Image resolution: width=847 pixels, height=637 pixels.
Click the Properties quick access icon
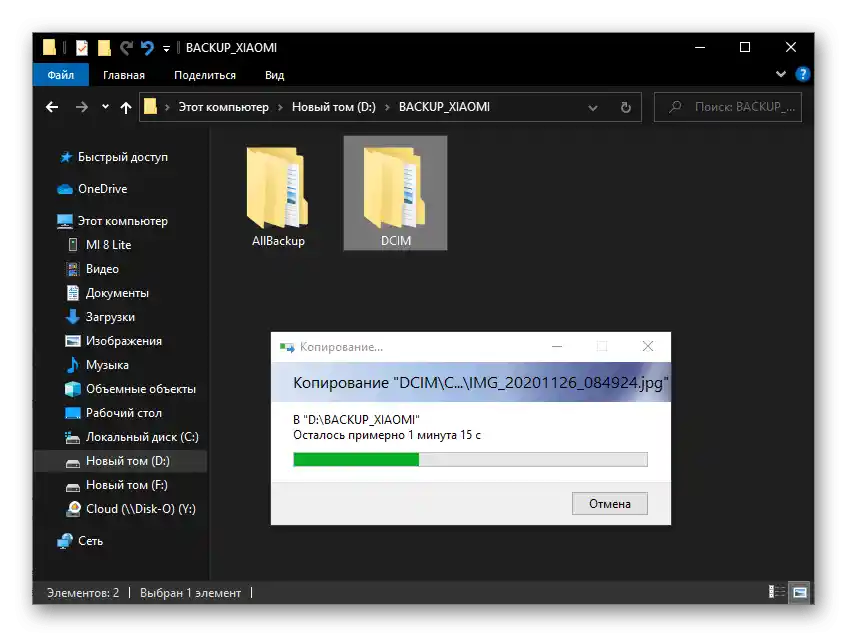click(x=82, y=48)
